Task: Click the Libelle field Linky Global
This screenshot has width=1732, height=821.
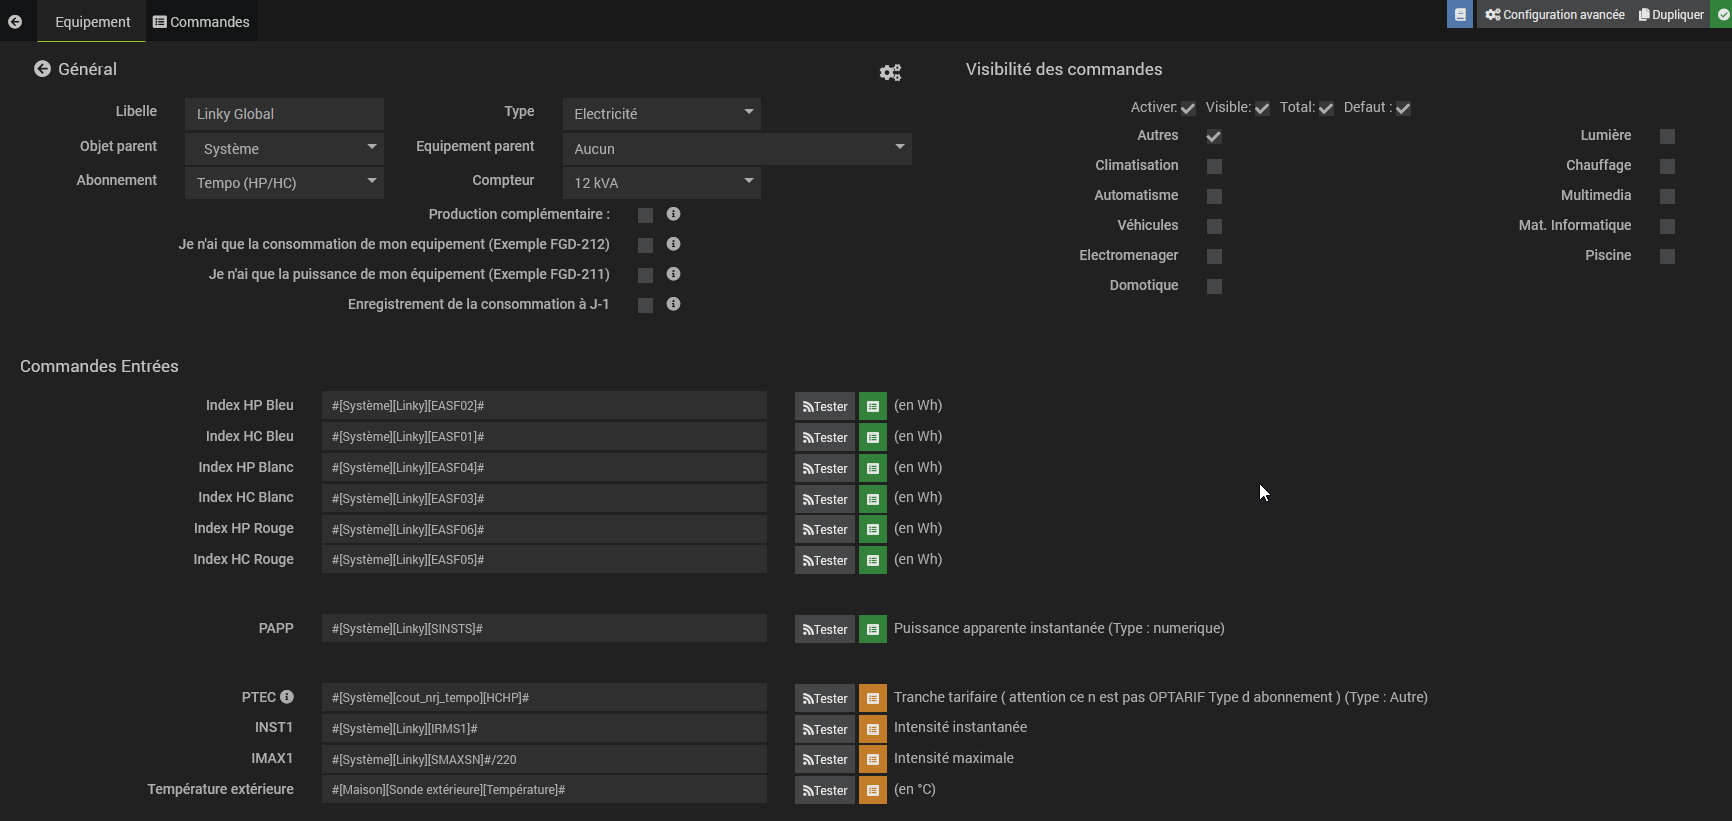Action: pos(284,114)
